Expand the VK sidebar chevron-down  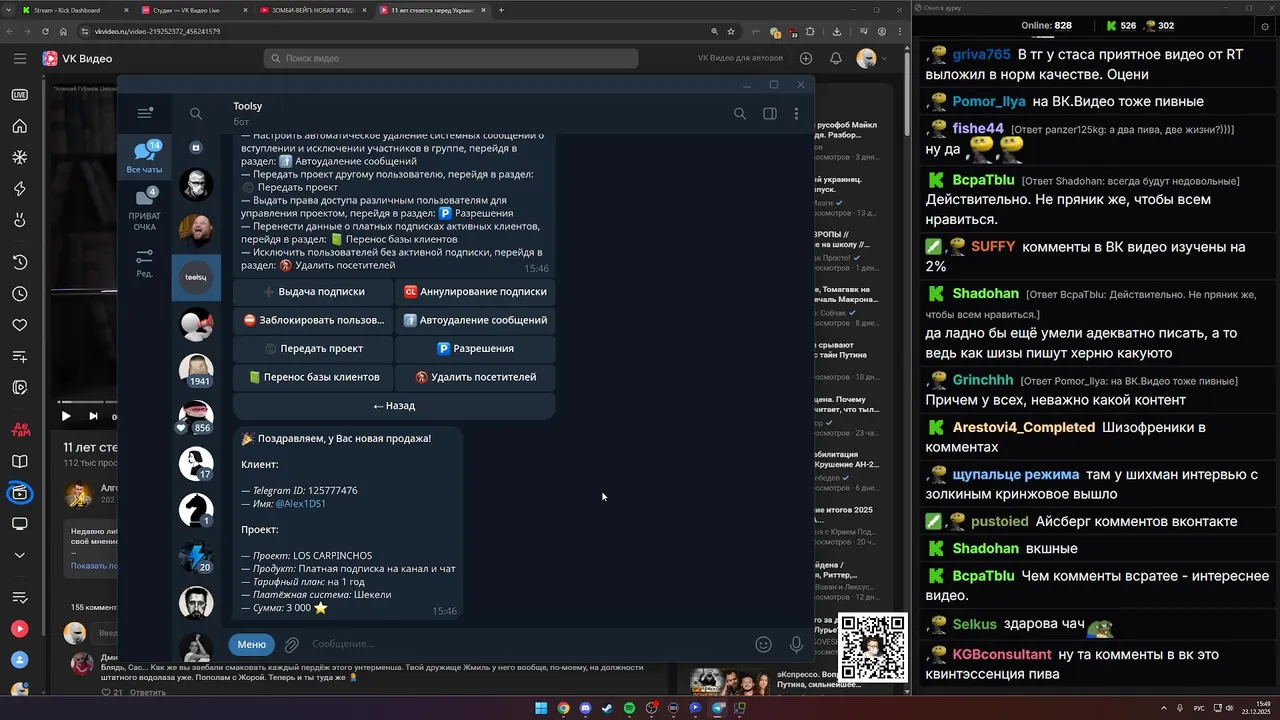click(19, 555)
